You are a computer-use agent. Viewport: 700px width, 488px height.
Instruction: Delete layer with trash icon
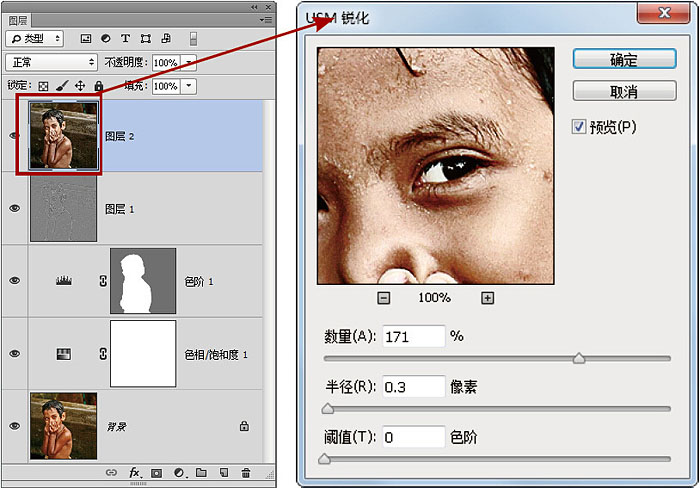(x=246, y=472)
